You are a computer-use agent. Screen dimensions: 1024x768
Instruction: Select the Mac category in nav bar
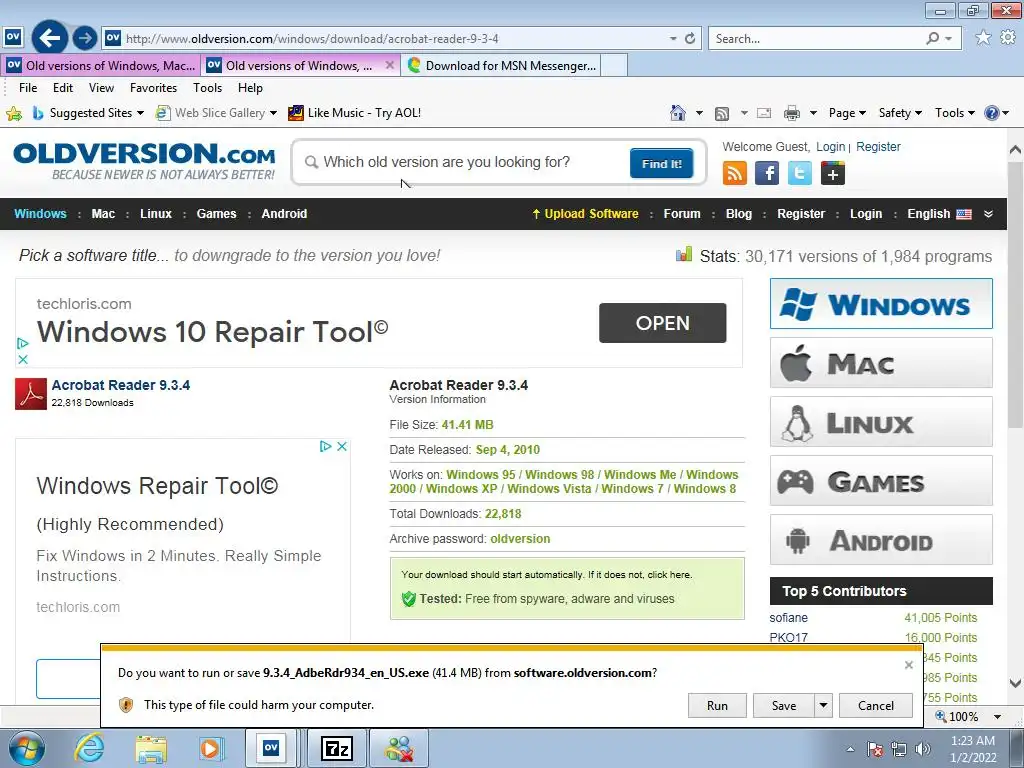pyautogui.click(x=103, y=214)
